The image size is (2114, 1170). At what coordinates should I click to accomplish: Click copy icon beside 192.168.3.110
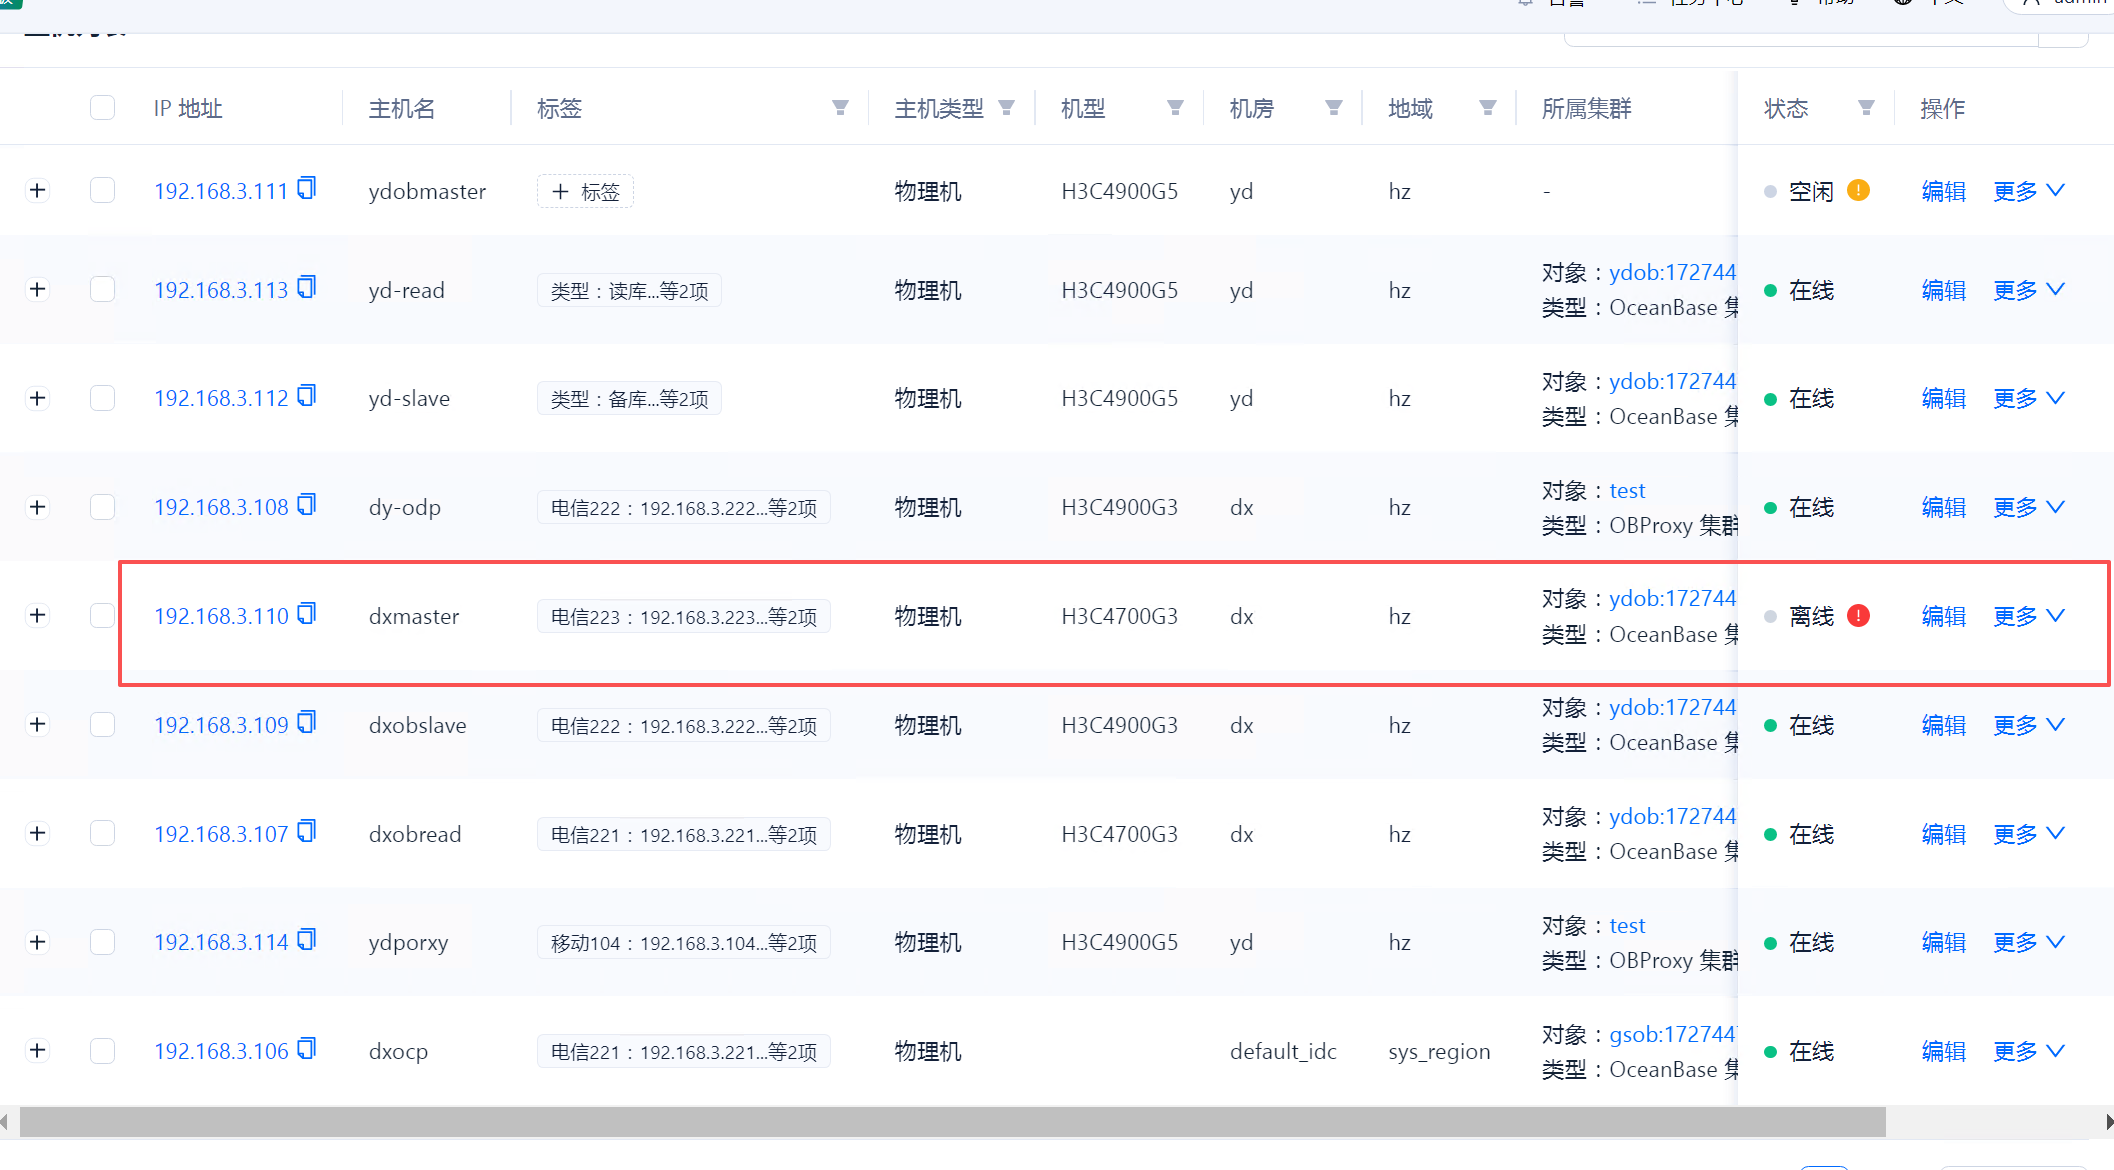pyautogui.click(x=307, y=613)
